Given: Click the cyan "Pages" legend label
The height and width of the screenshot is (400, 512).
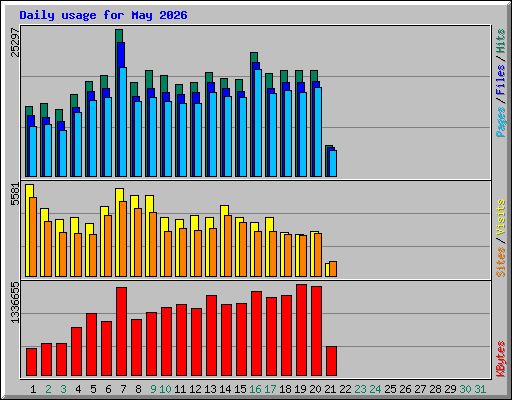Looking at the screenshot, I should point(500,122).
